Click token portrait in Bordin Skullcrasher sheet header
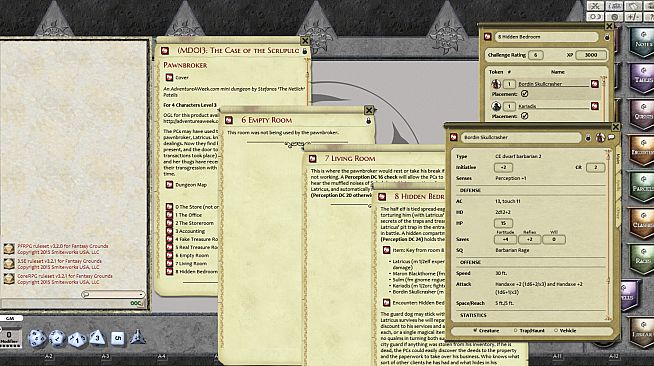 (600, 137)
